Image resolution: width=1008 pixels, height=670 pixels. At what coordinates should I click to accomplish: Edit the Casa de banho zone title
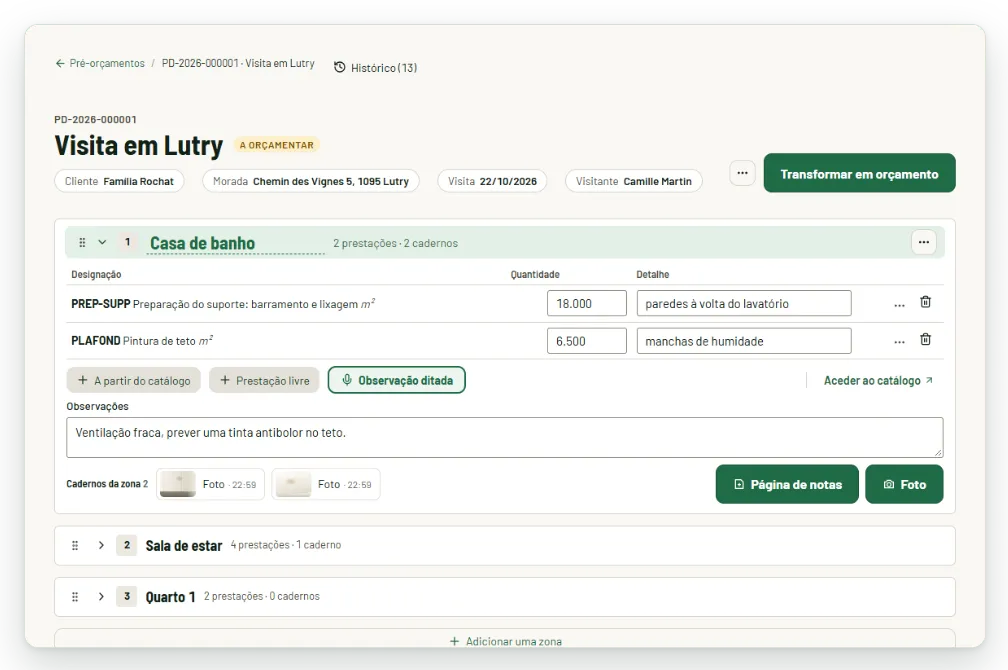click(235, 243)
